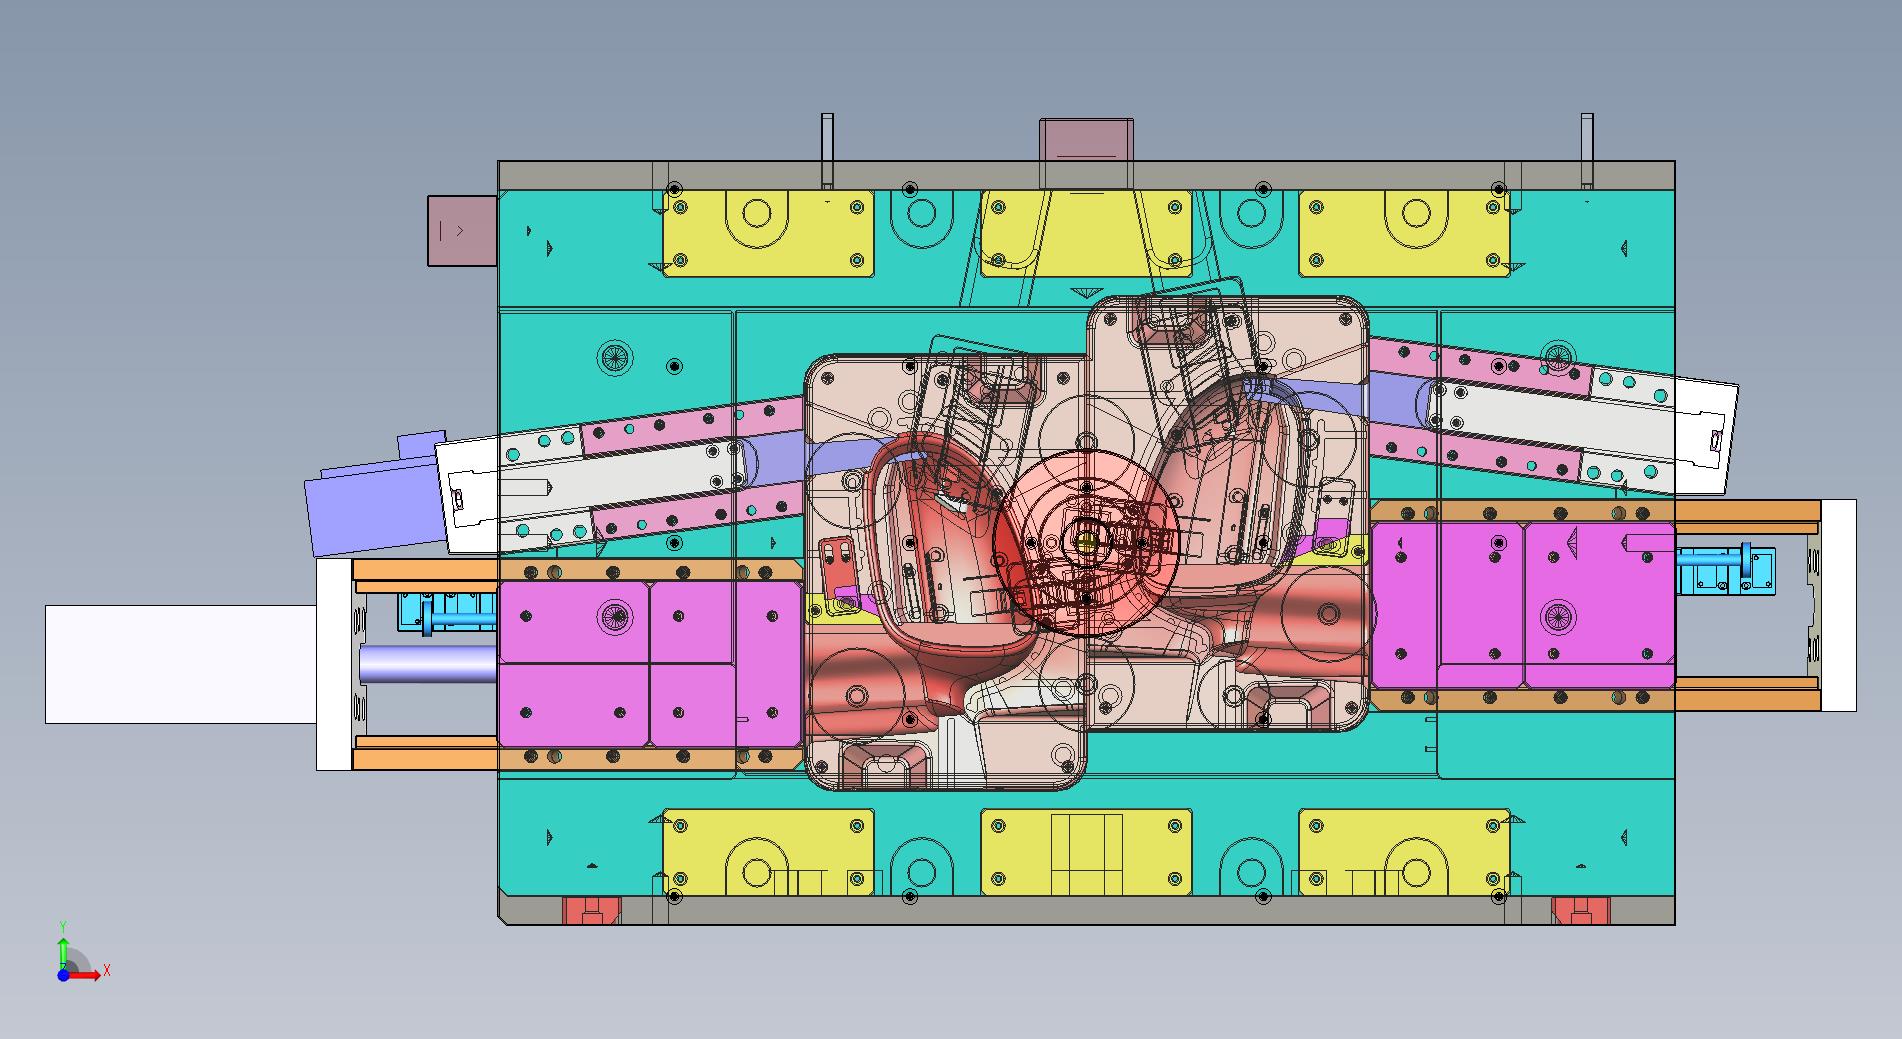Click the green Y axis arrow of triad
Image resolution: width=1902 pixels, height=1039 pixels.
[x=63, y=950]
